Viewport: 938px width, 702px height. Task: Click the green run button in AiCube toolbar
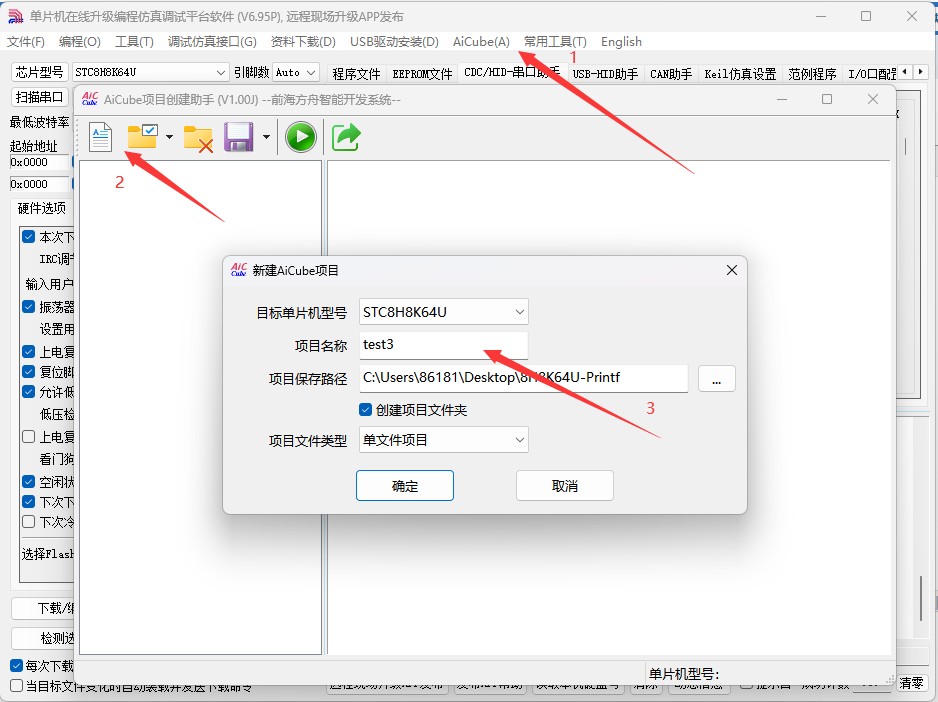click(x=300, y=137)
